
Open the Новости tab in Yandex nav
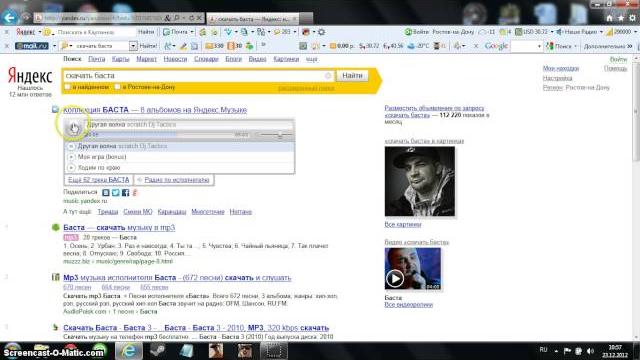point(175,59)
